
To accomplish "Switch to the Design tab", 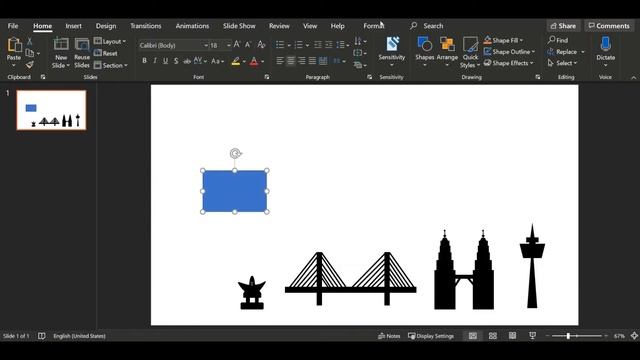I will click(106, 26).
